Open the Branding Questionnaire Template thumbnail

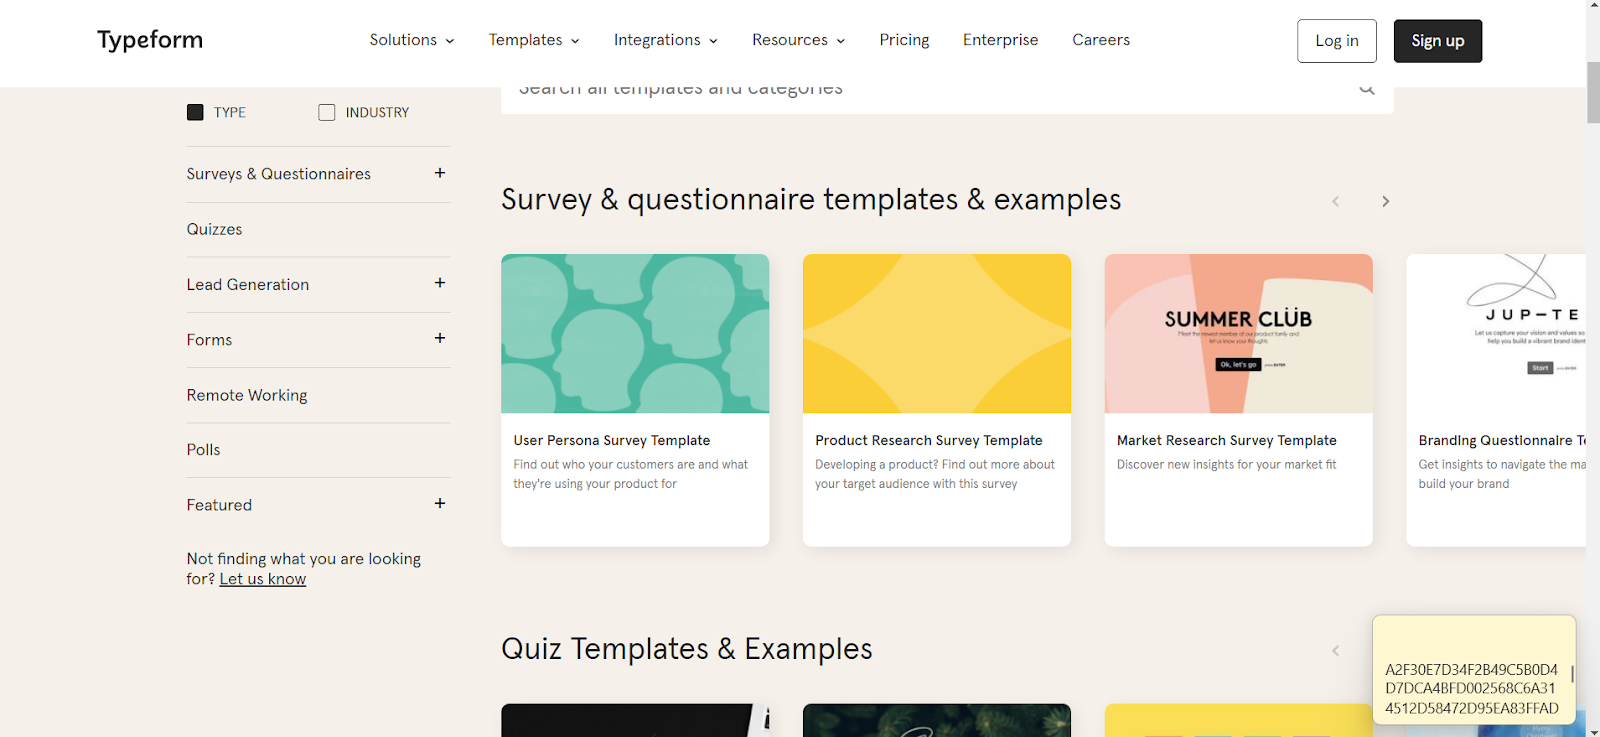pyautogui.click(x=1496, y=333)
